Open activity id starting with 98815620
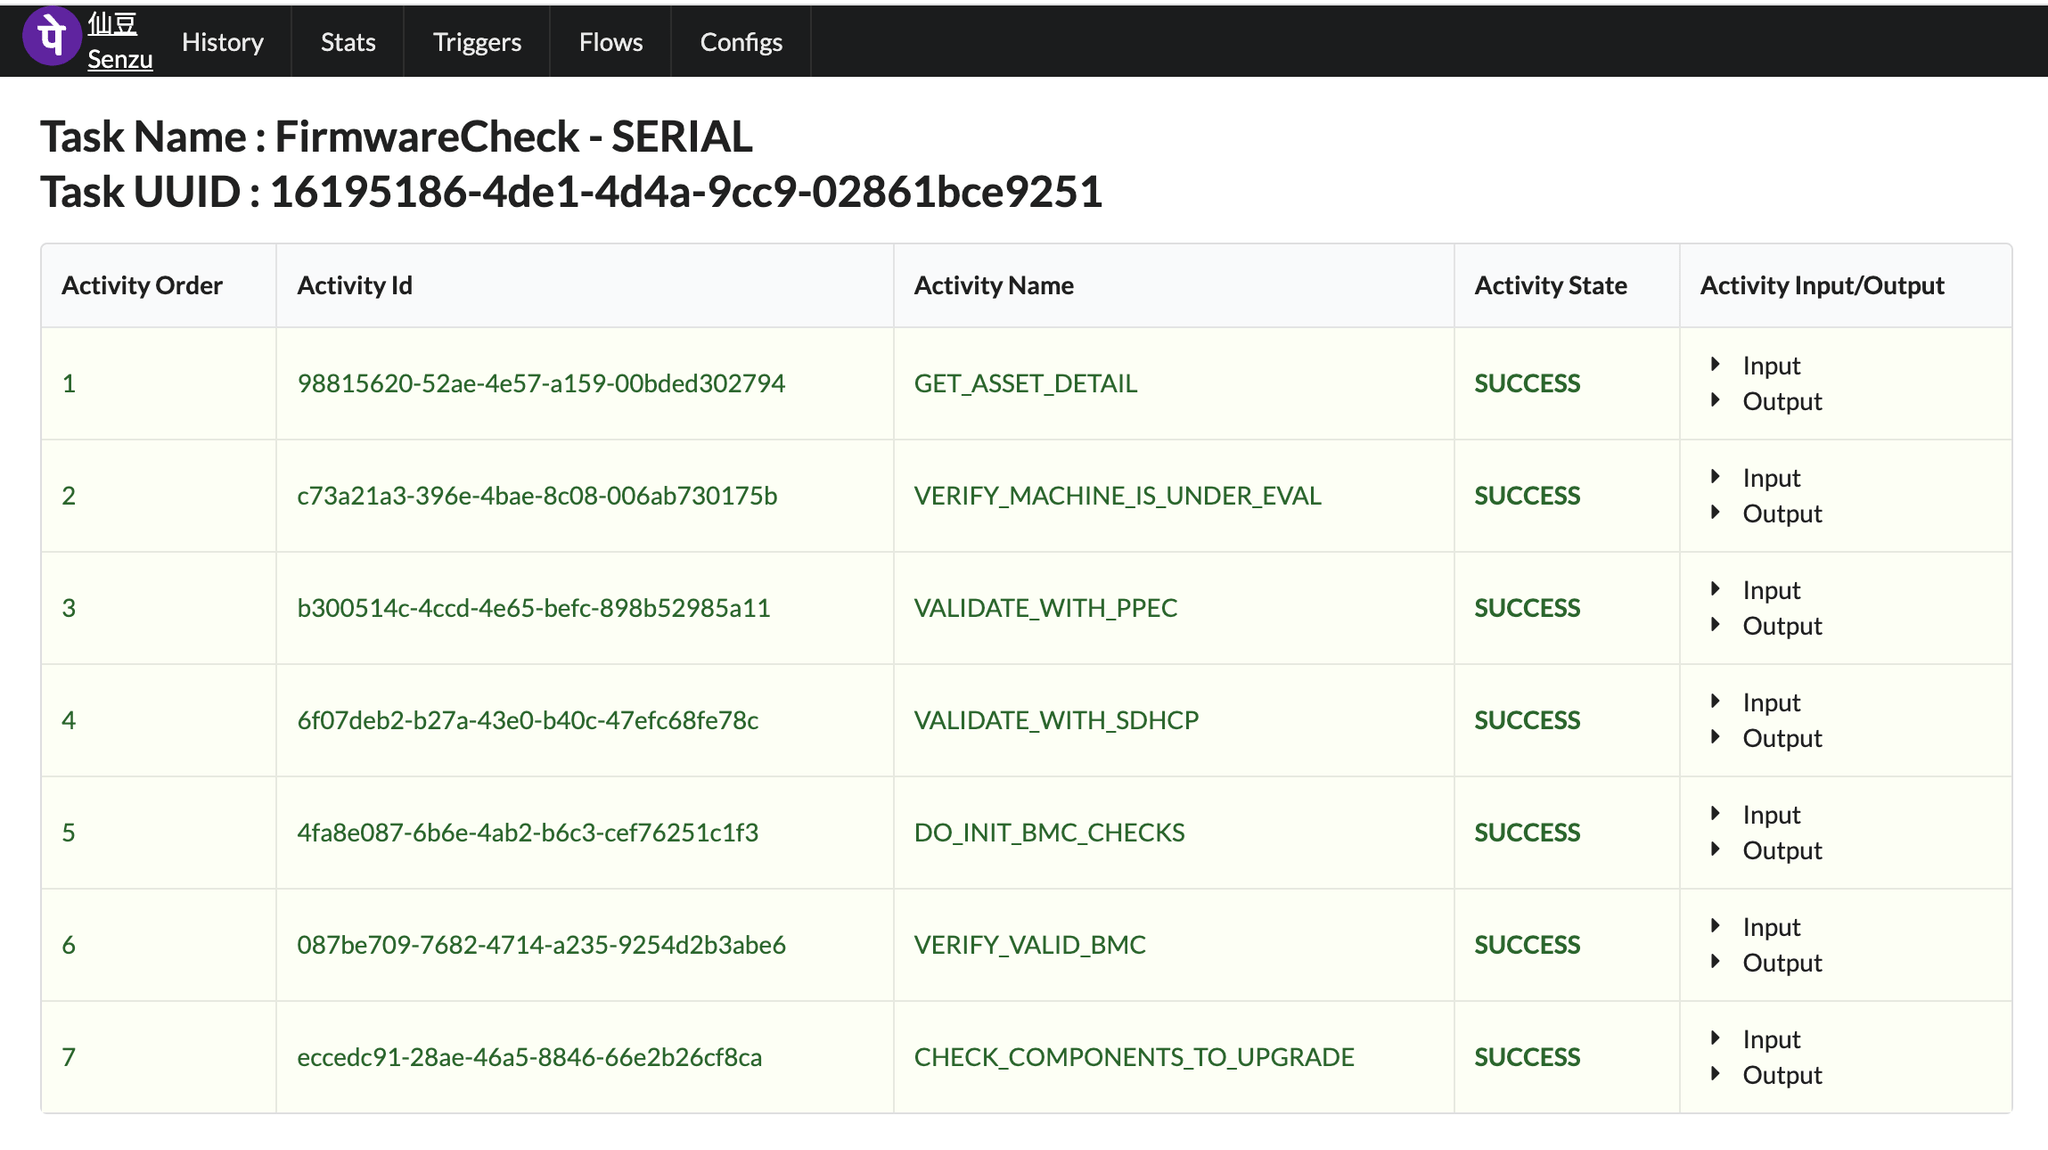Screen dimensions: 2048x1150 (x=541, y=383)
